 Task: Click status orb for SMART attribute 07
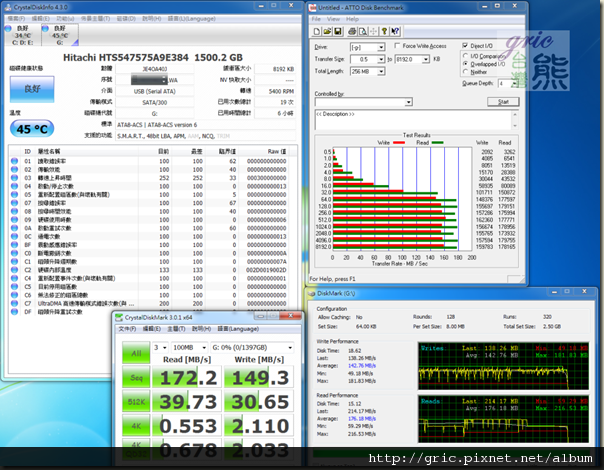(x=14, y=203)
